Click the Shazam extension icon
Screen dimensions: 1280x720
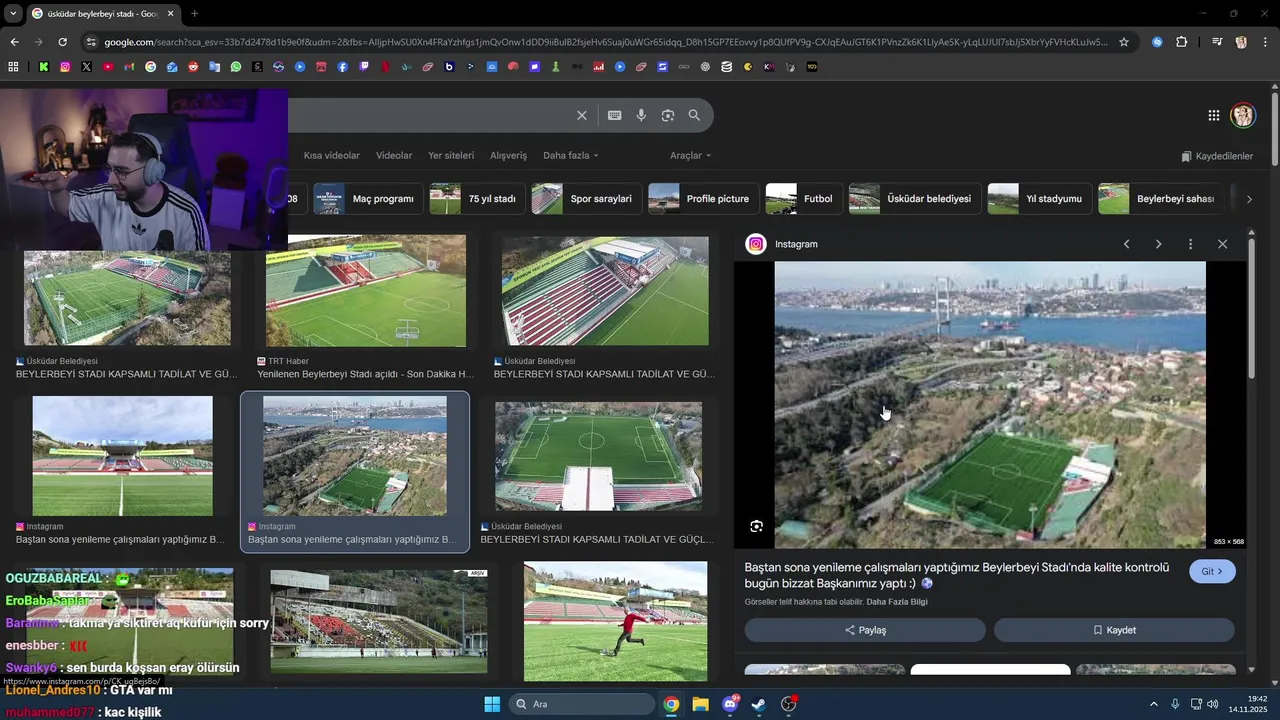(1157, 42)
